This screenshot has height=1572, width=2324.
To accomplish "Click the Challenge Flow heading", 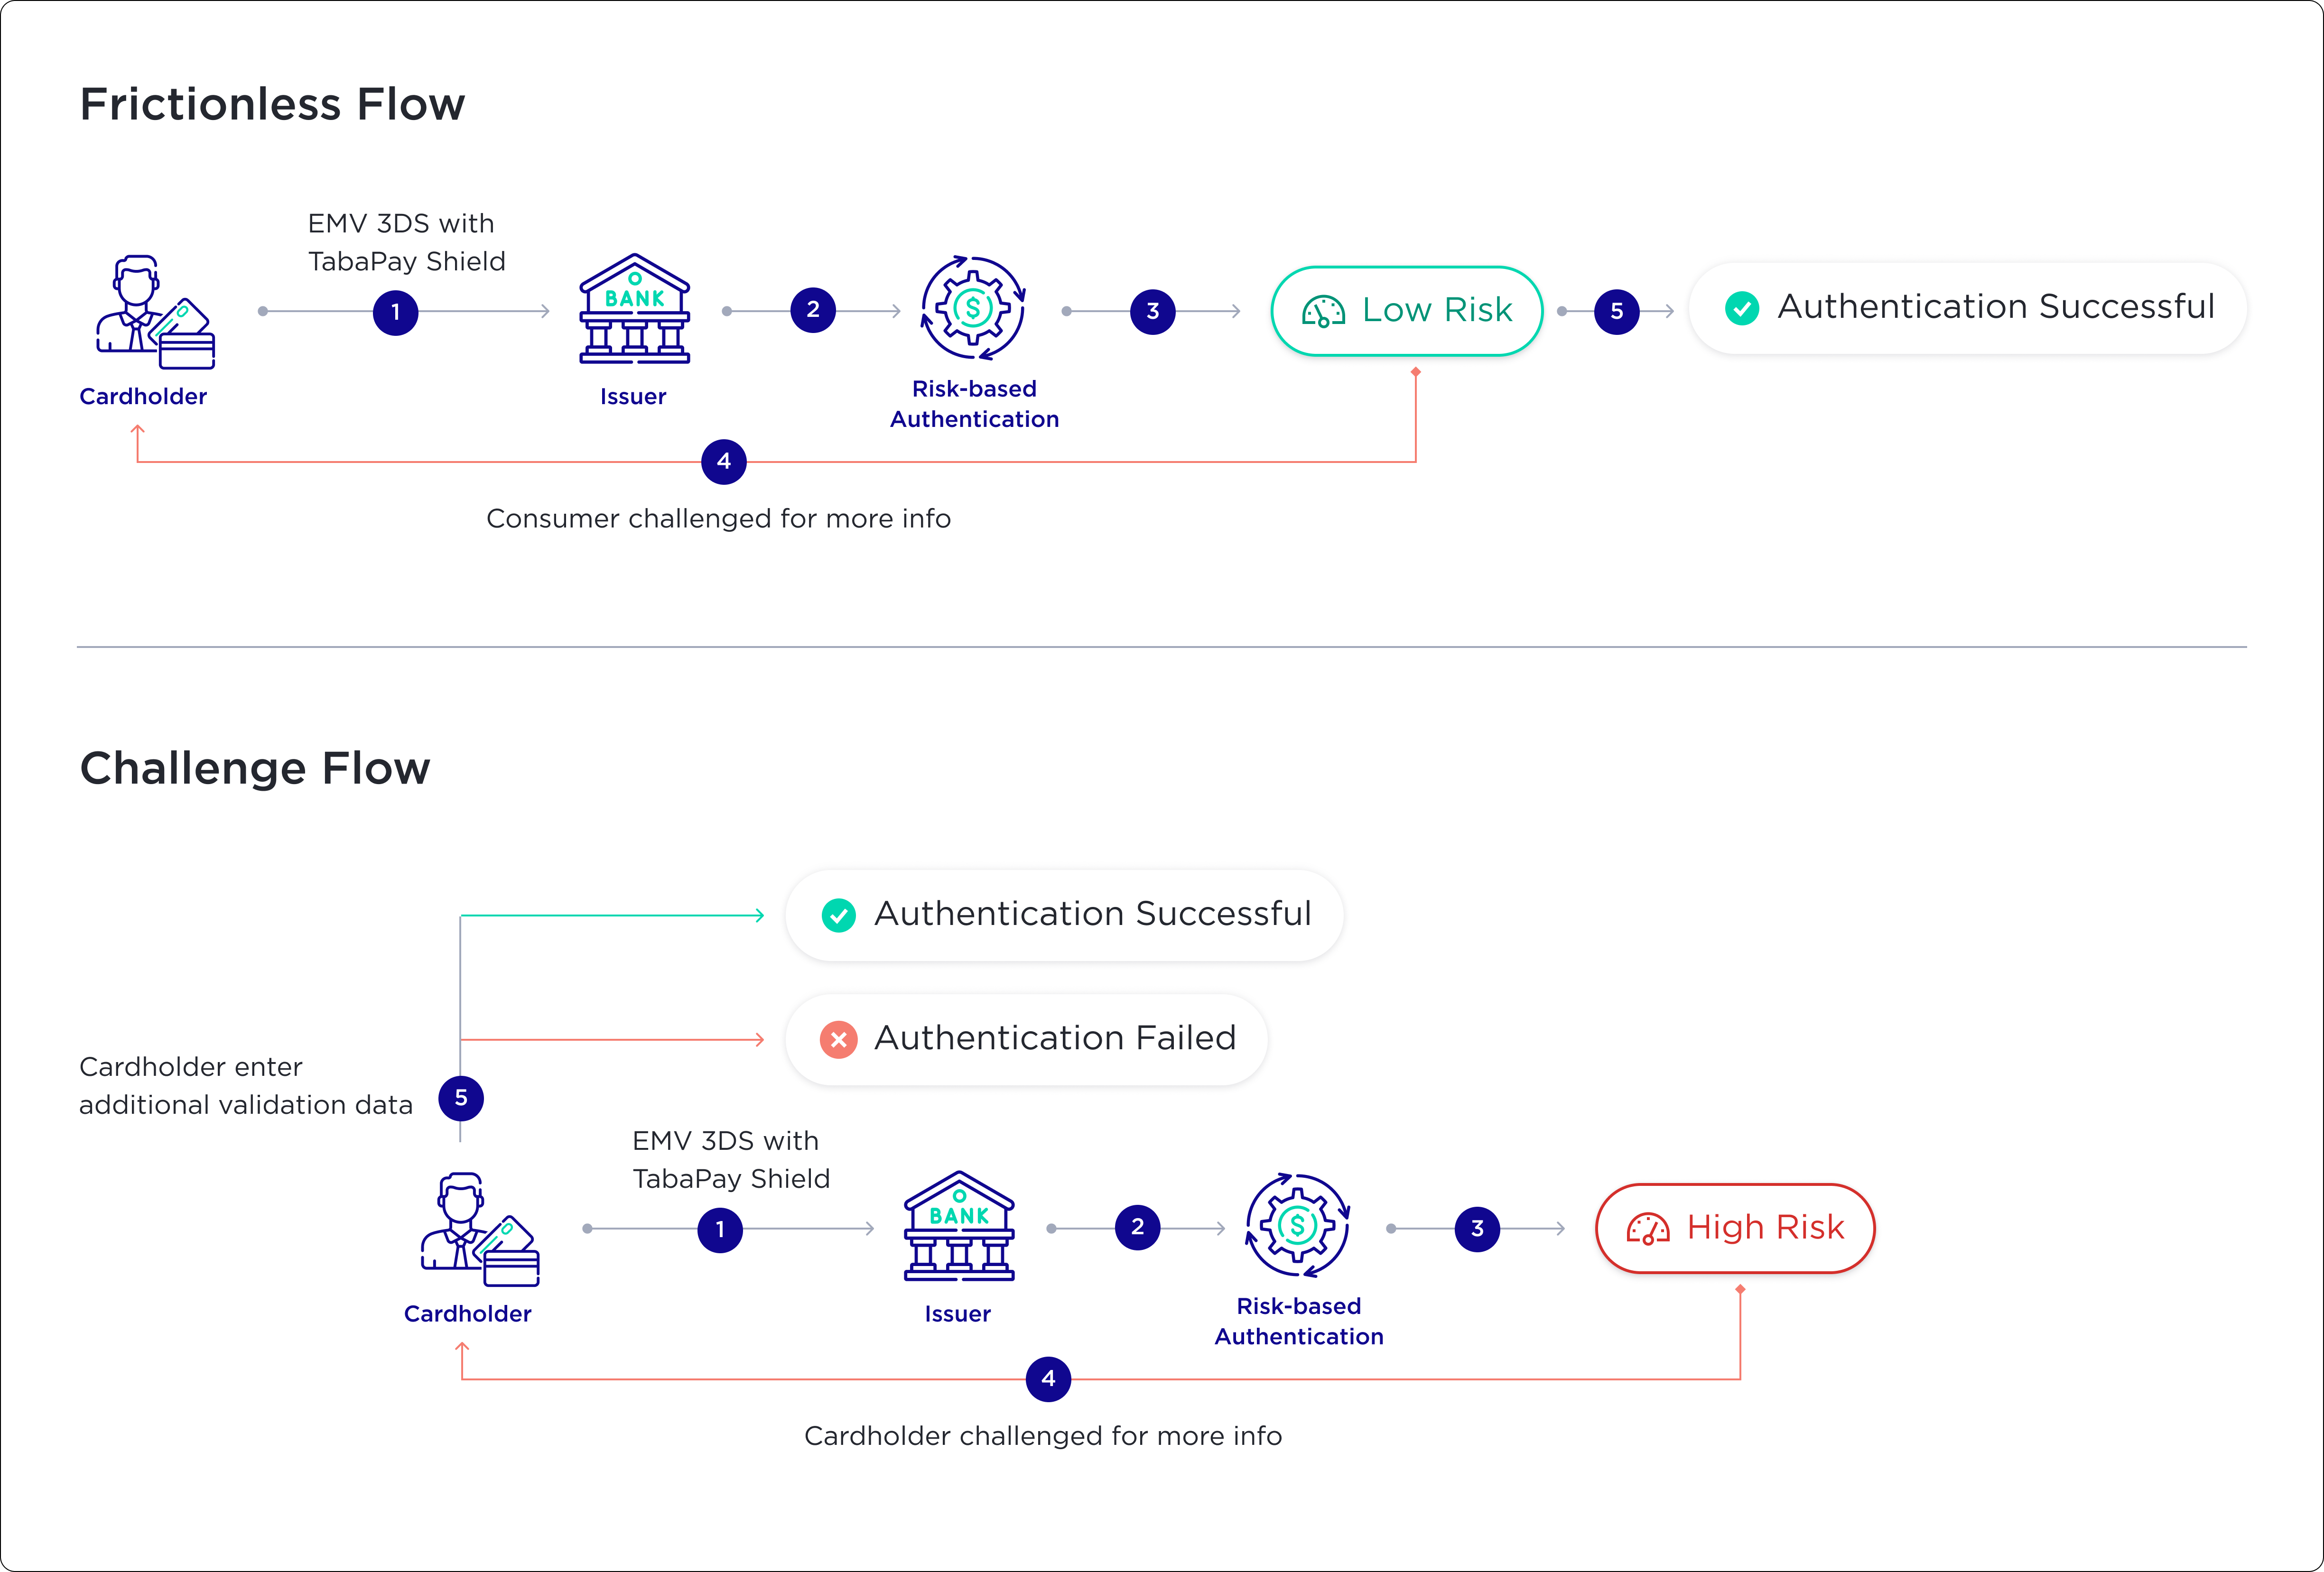I will [x=255, y=768].
